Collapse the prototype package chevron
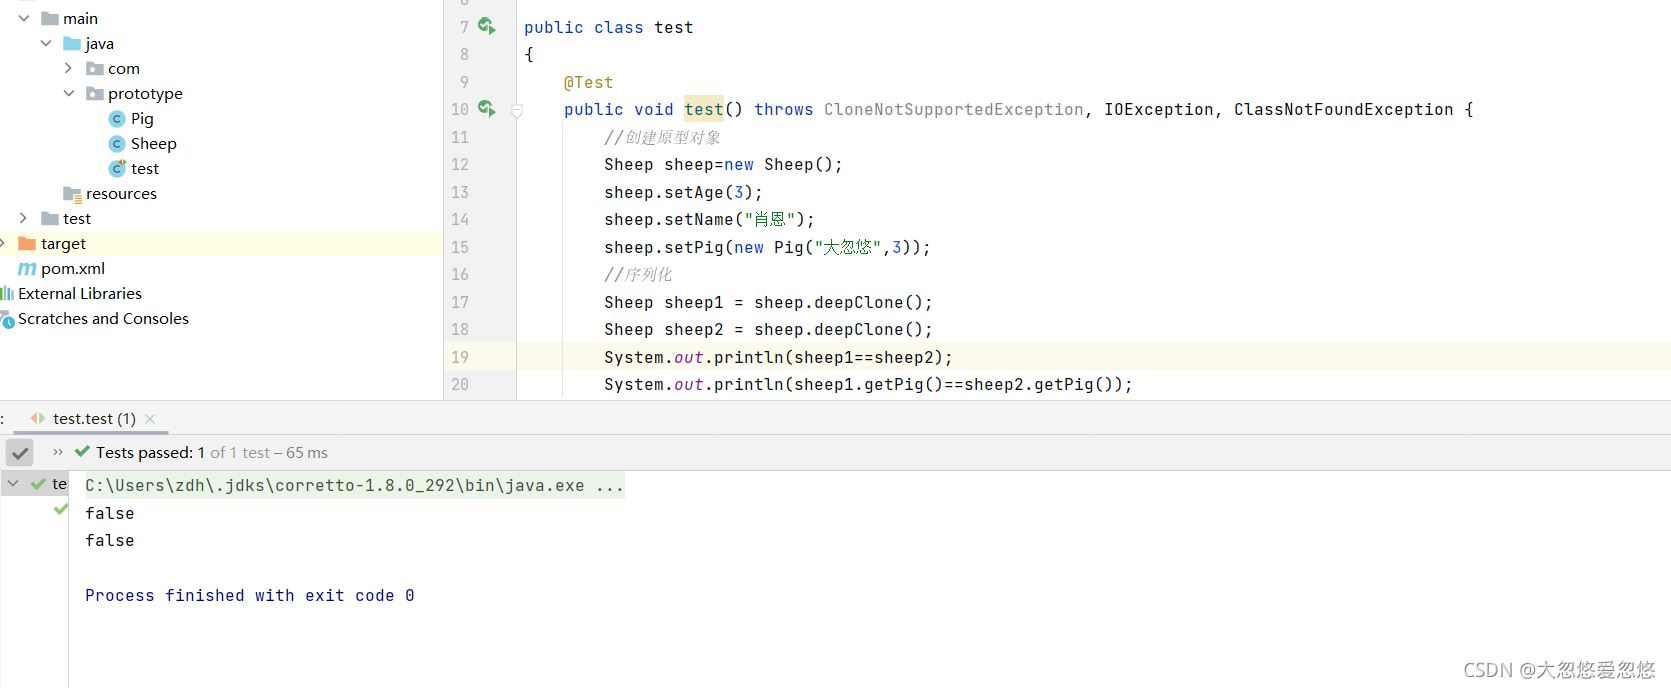This screenshot has height=688, width=1671. 68,93
